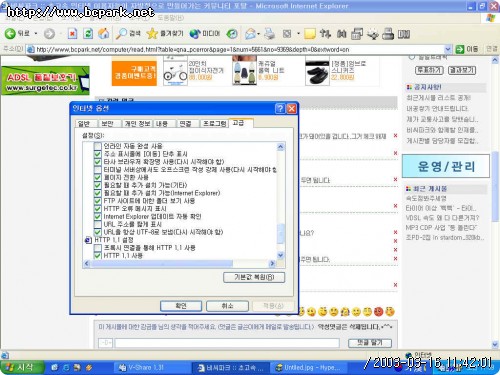Click the help question mark in Internet Options
Screen dimensions: 500x375
280,108
